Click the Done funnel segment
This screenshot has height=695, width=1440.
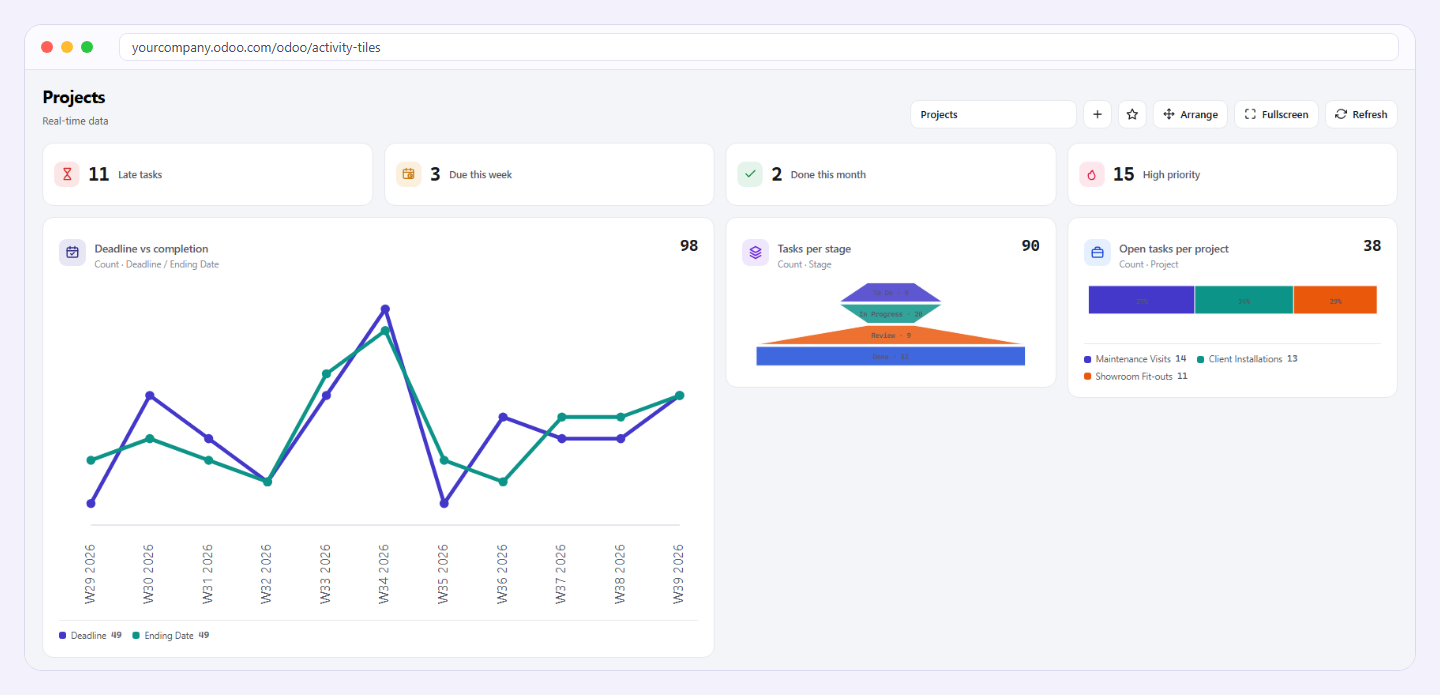pyautogui.click(x=891, y=356)
